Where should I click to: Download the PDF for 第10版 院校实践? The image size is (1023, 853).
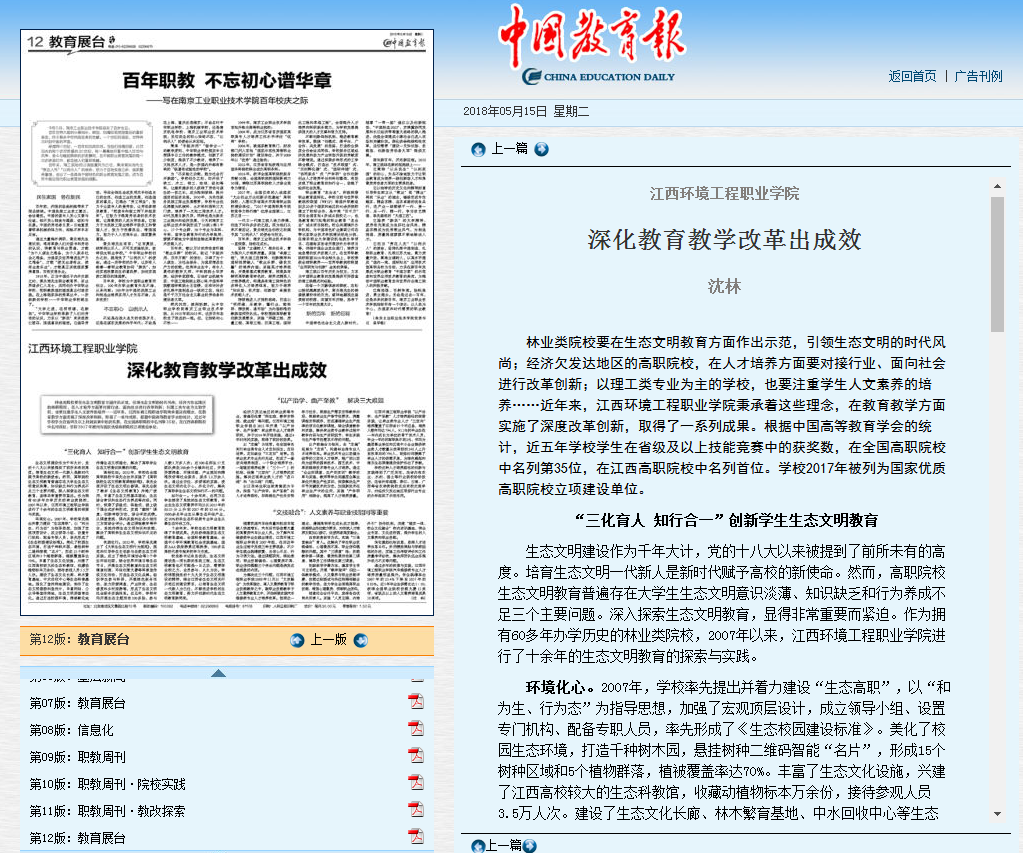pyautogui.click(x=416, y=782)
